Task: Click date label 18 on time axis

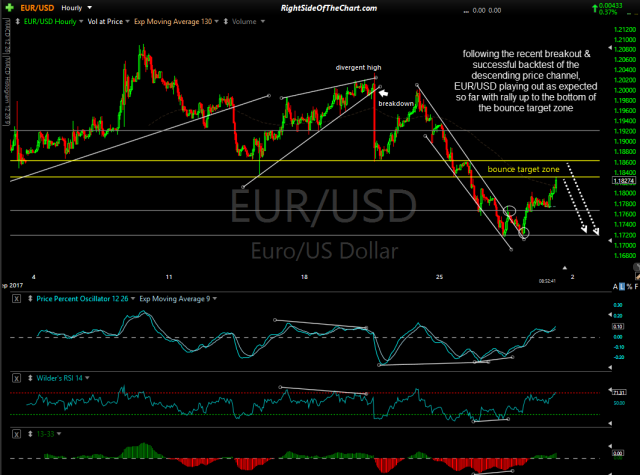Action: tap(304, 277)
